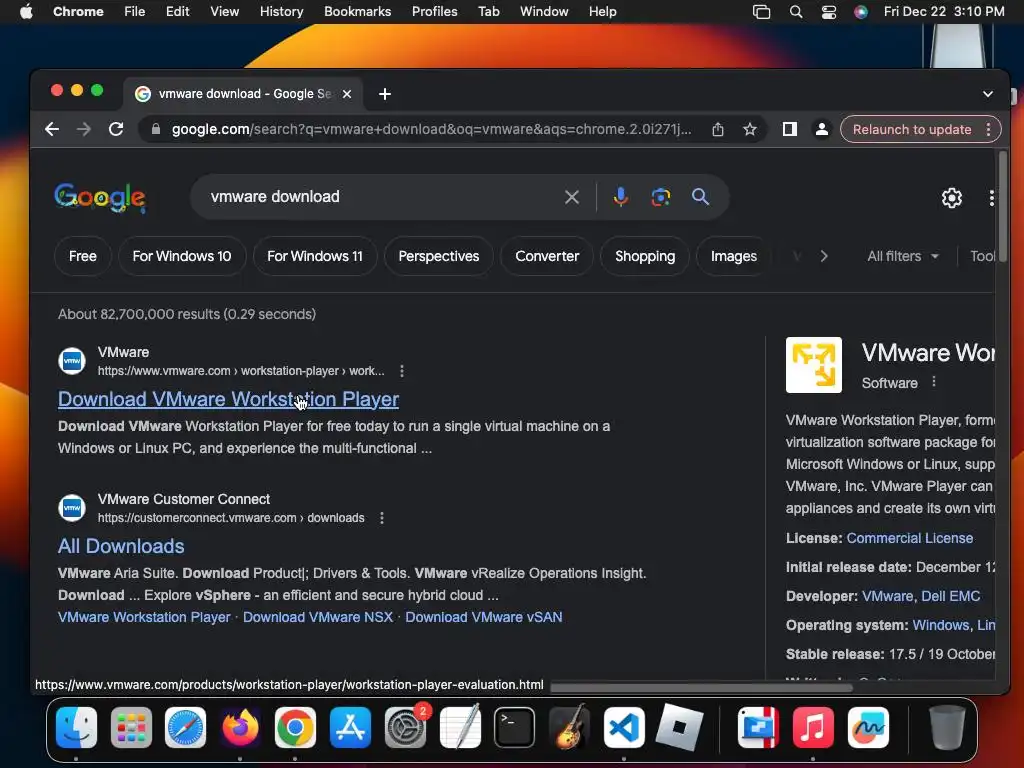Click the Google logo

[99, 197]
